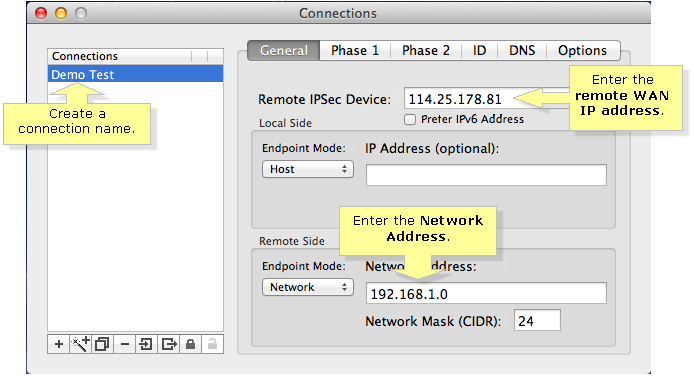
Task: Click the dimmed open padlock icon
Action: click(x=212, y=344)
